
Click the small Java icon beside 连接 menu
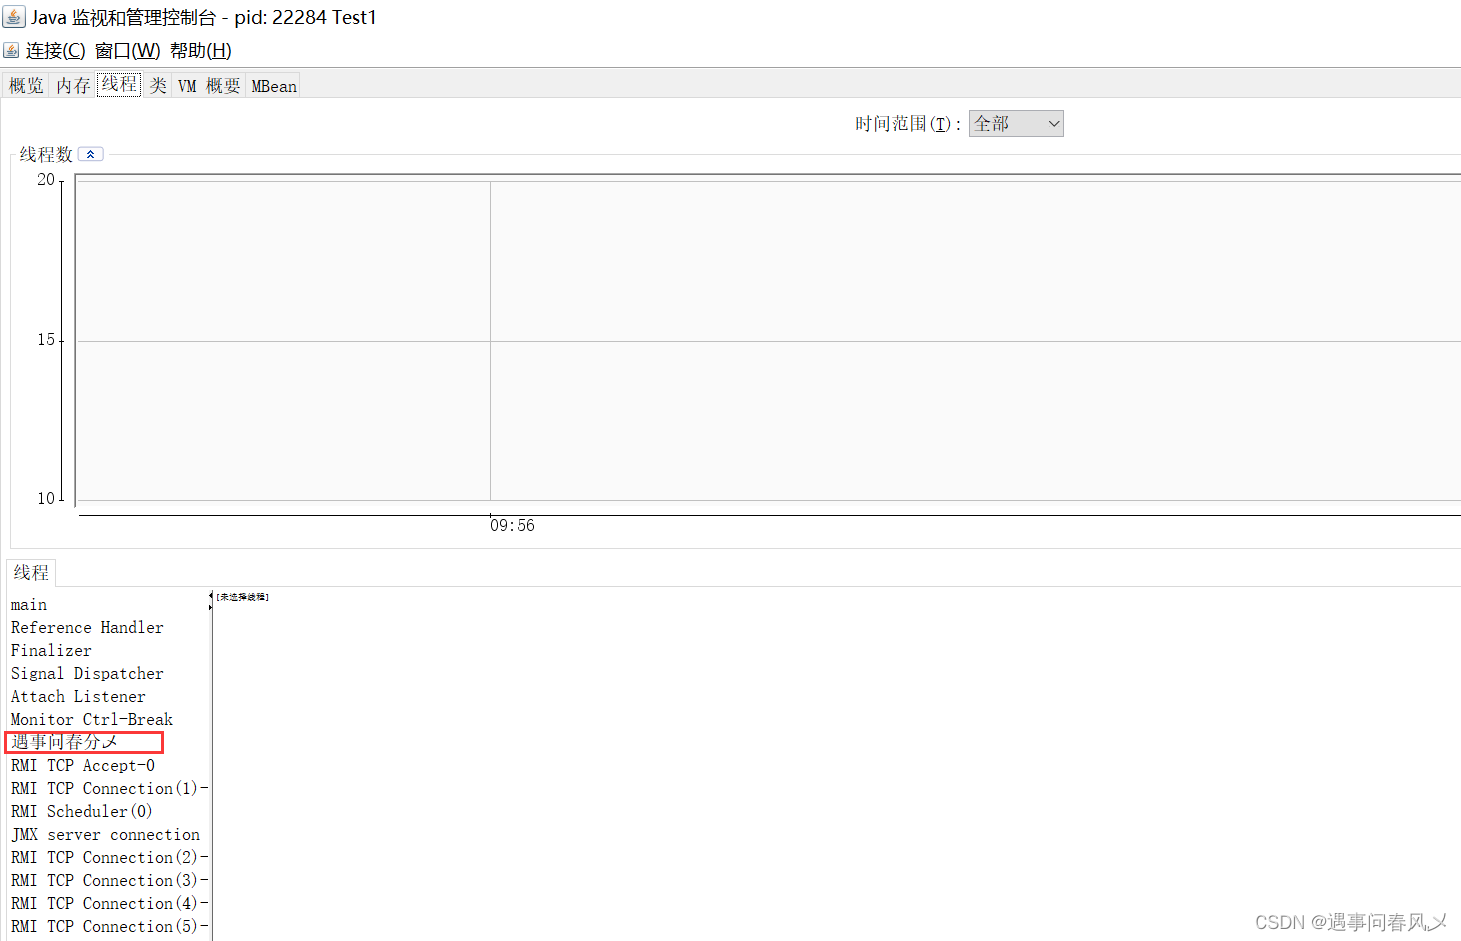[x=11, y=50]
